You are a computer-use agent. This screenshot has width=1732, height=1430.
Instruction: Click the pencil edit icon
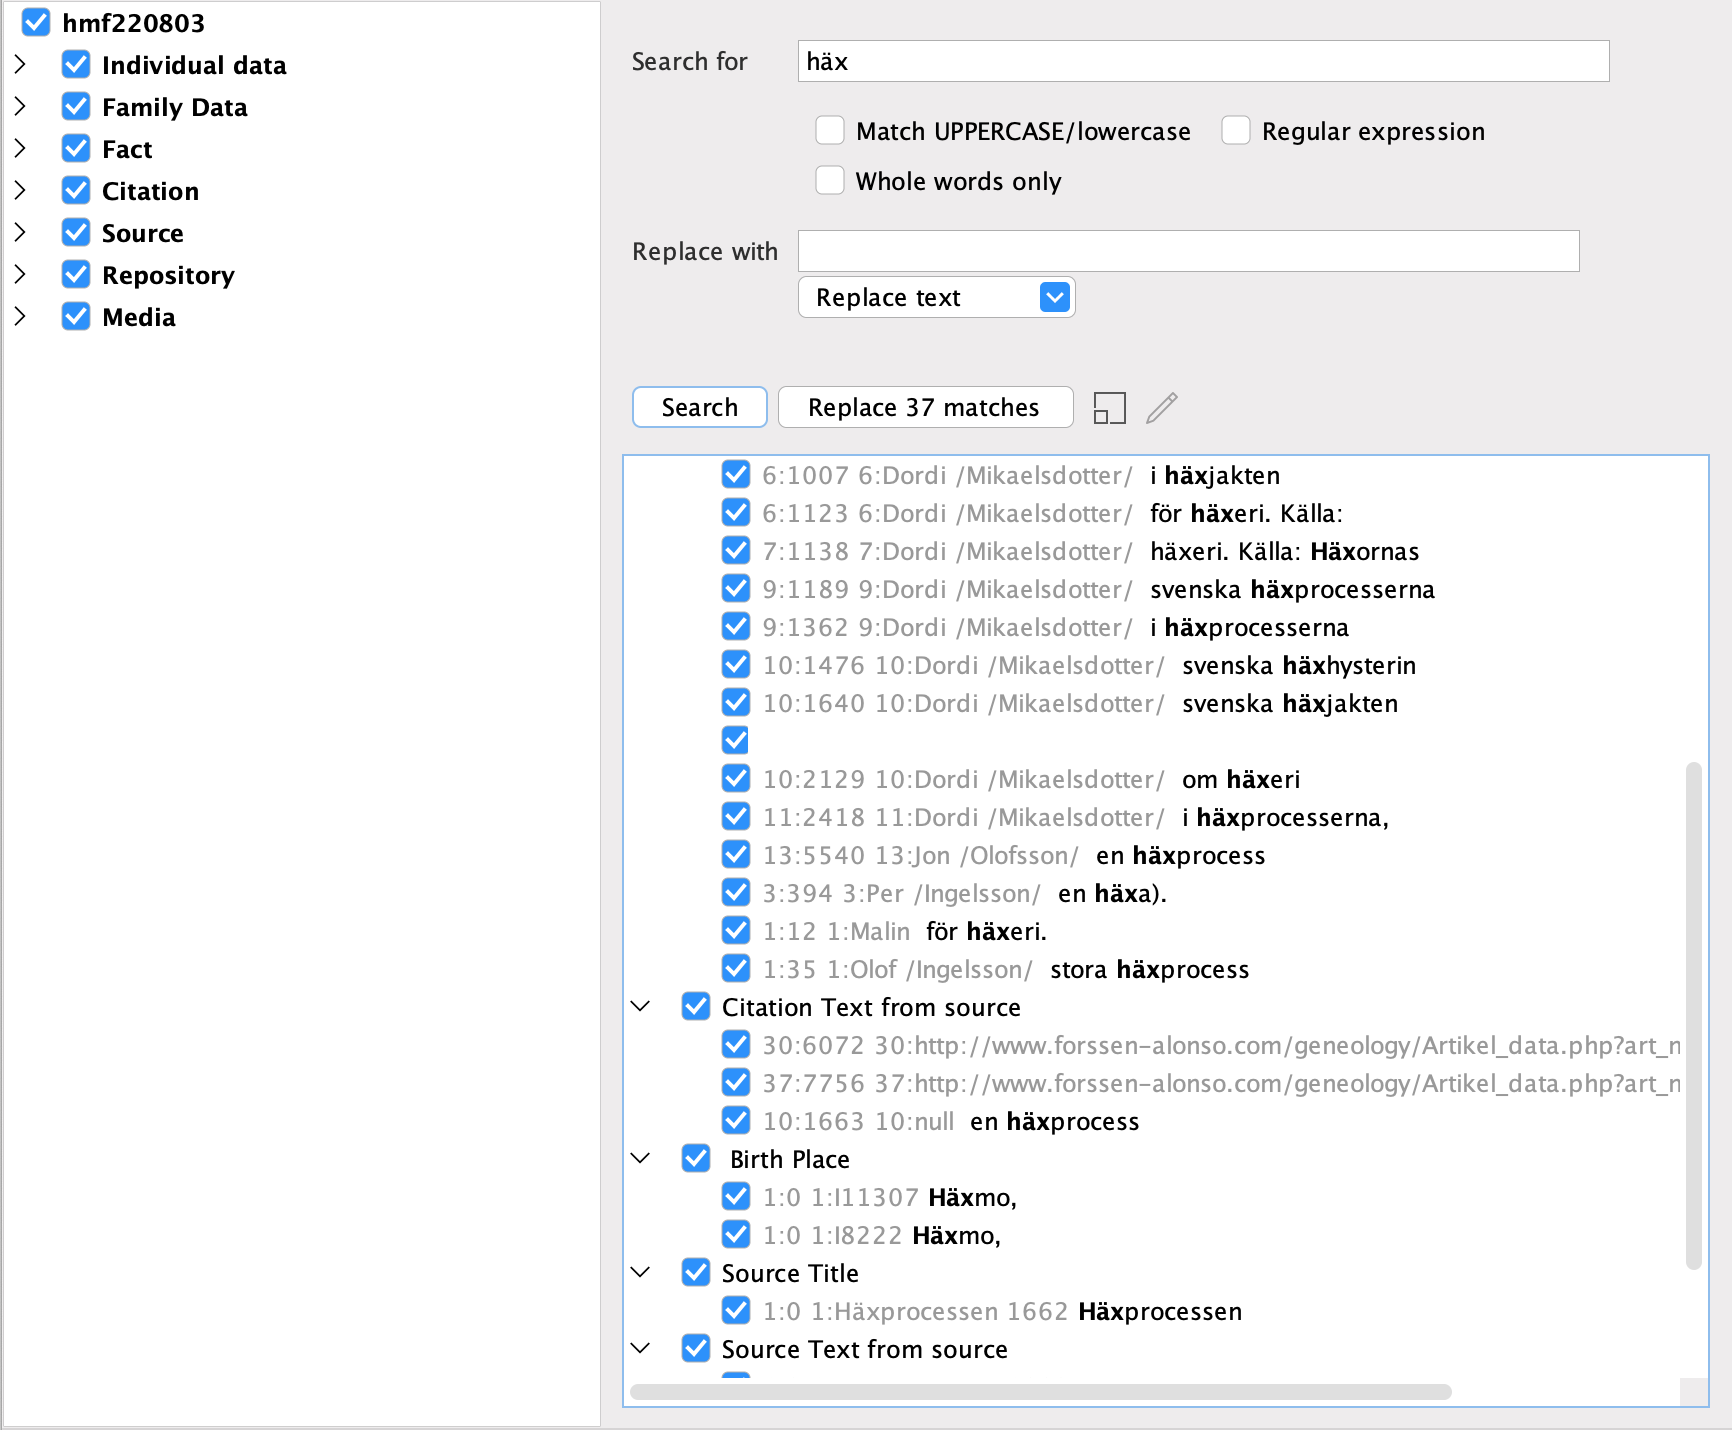click(1161, 408)
